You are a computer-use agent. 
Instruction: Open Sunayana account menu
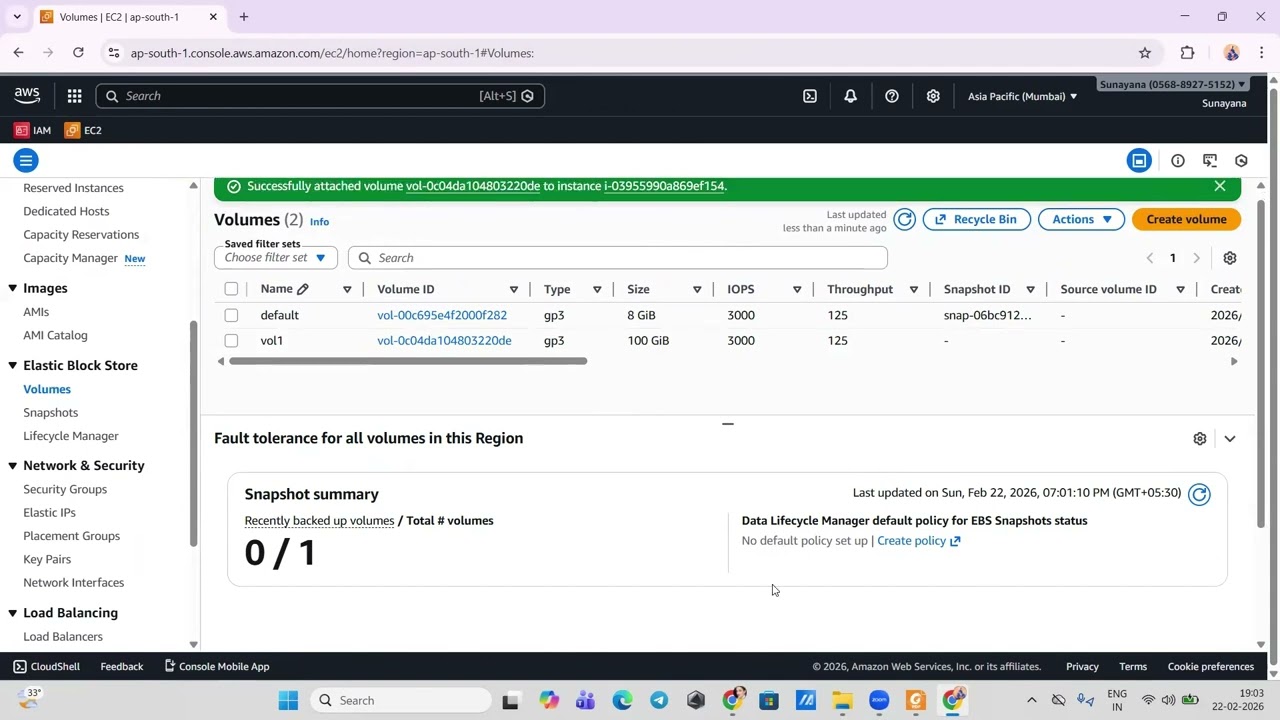(1172, 84)
